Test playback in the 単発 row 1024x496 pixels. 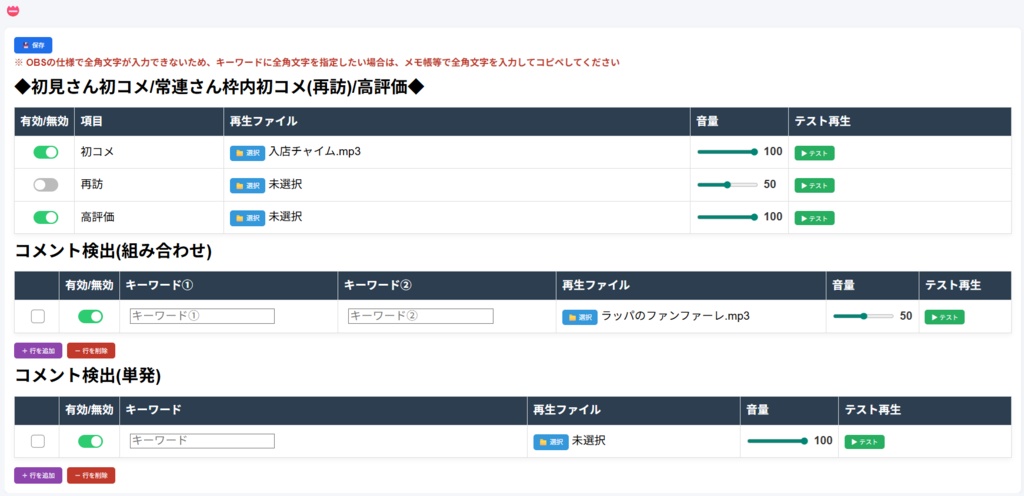[864, 442]
